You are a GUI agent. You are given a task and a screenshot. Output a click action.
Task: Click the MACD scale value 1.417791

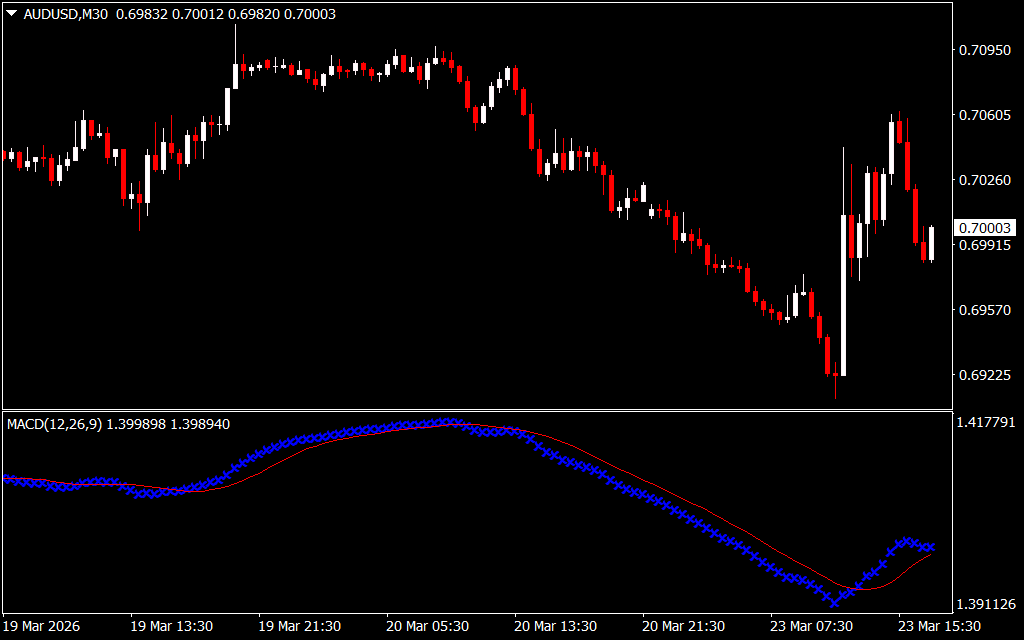(x=986, y=423)
